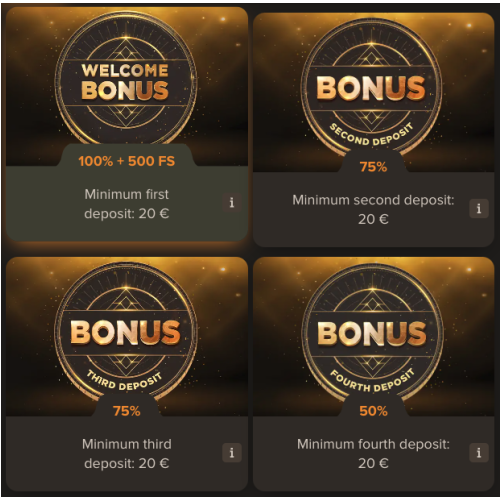Click 'Minimum third deposit: 20 €' text

126,454
